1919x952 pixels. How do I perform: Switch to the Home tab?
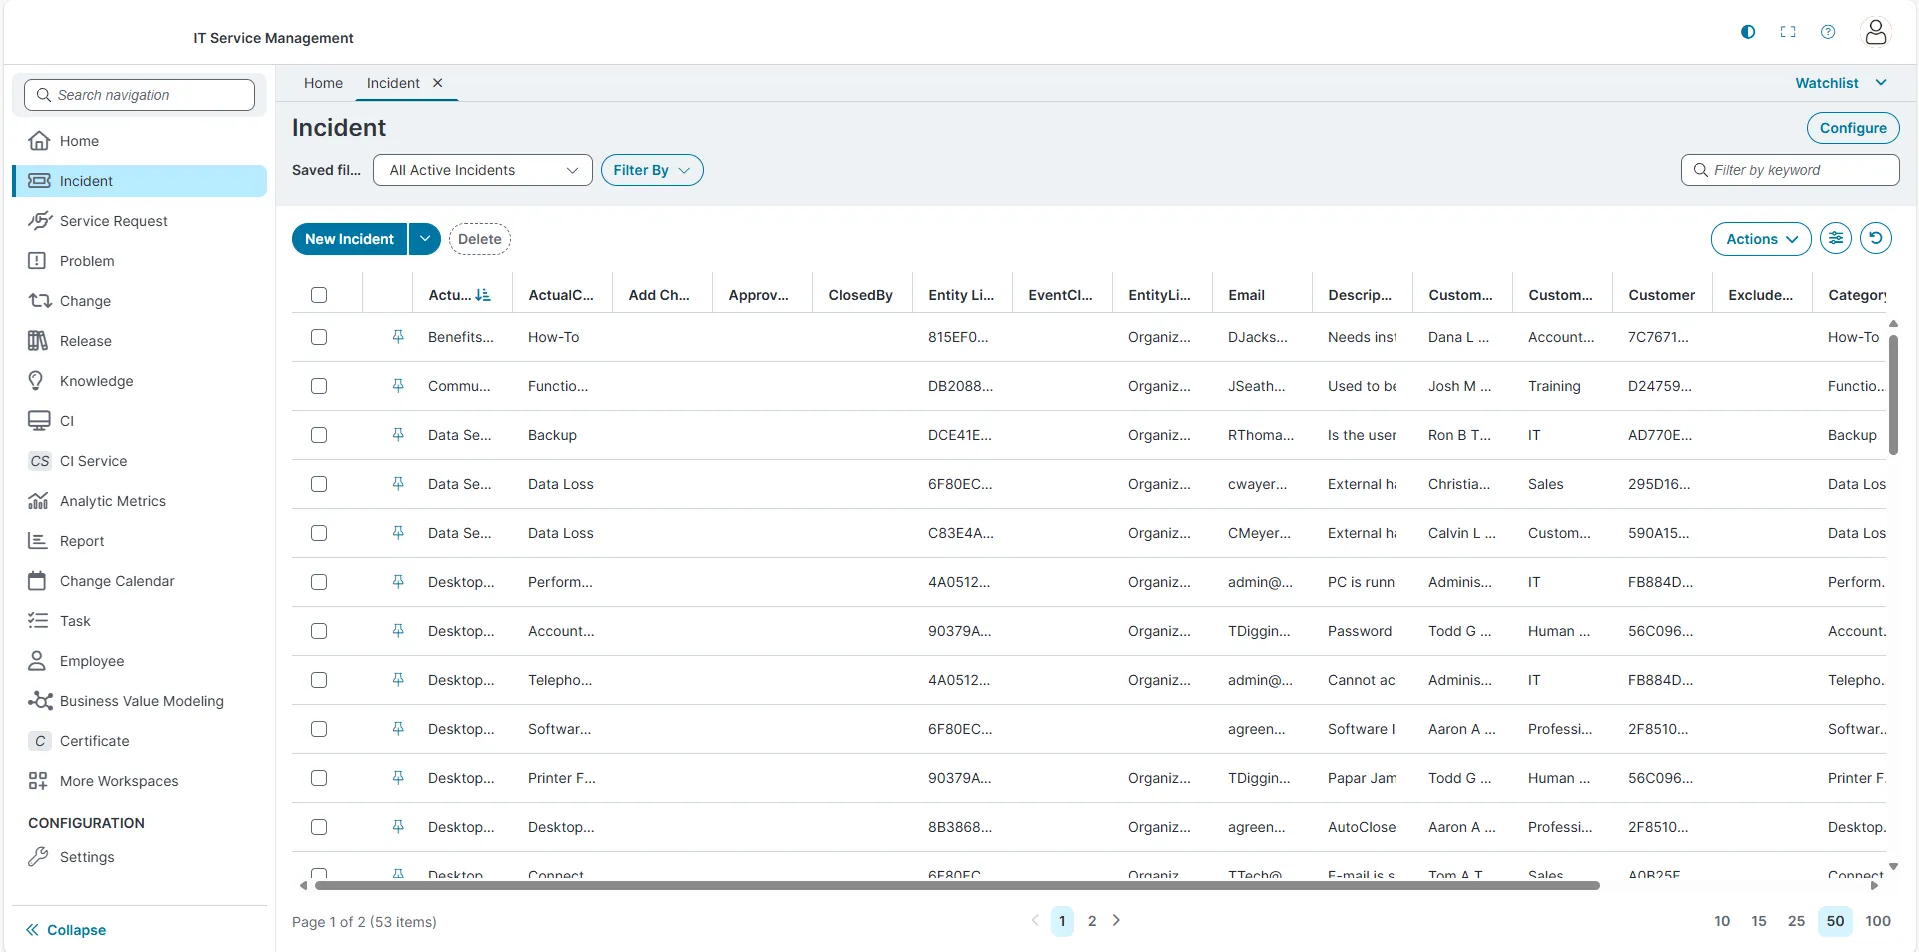coord(323,83)
